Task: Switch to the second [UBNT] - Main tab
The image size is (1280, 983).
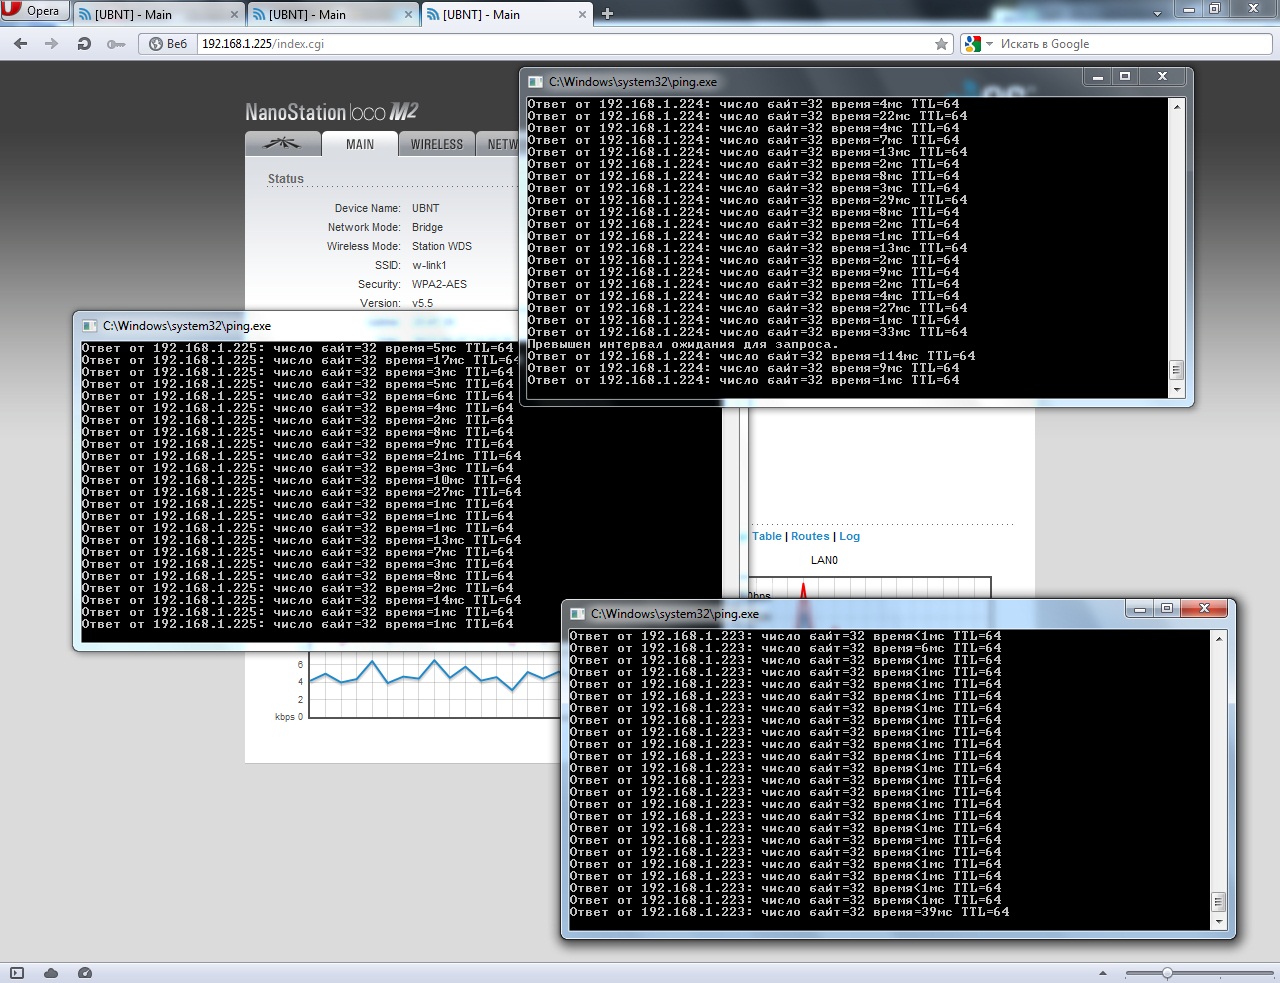Action: 332,14
